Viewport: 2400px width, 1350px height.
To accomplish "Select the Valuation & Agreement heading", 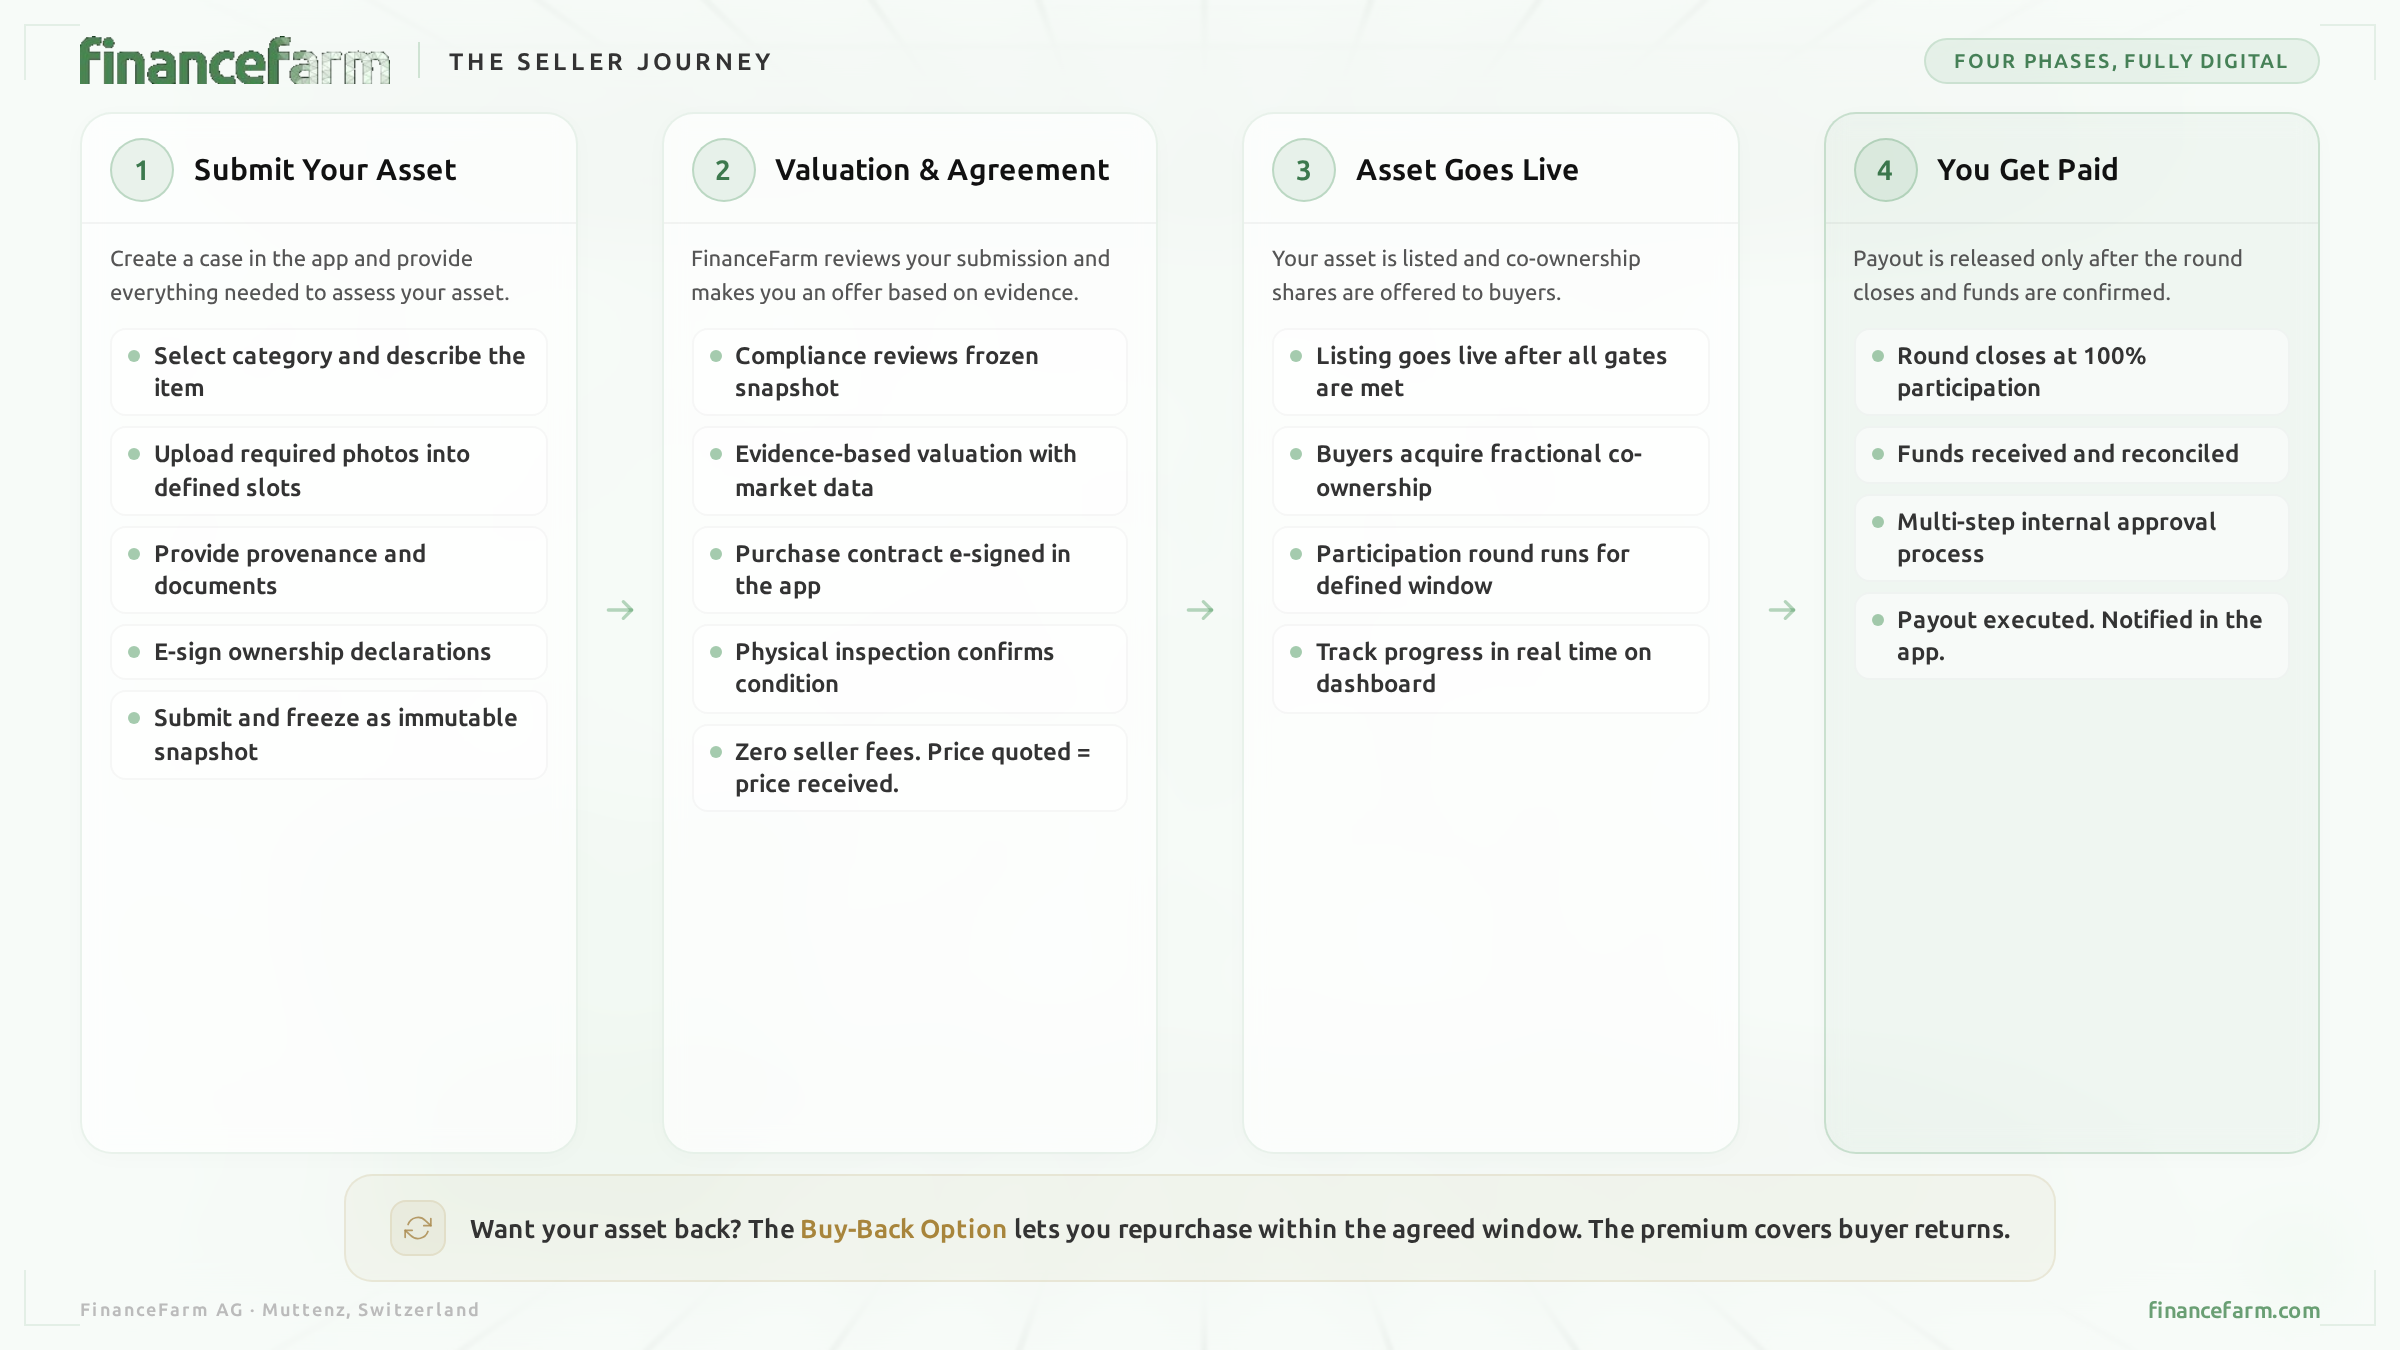I will tap(942, 170).
